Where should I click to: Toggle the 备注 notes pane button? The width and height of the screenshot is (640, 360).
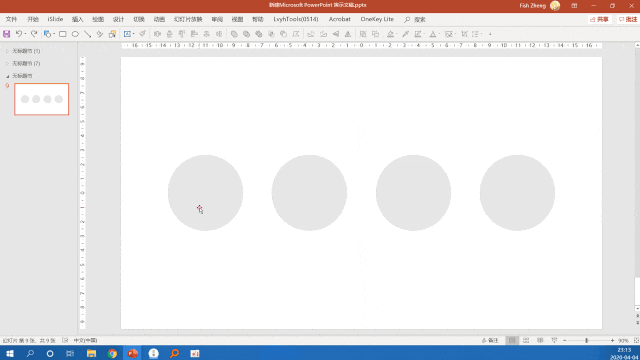(490, 340)
